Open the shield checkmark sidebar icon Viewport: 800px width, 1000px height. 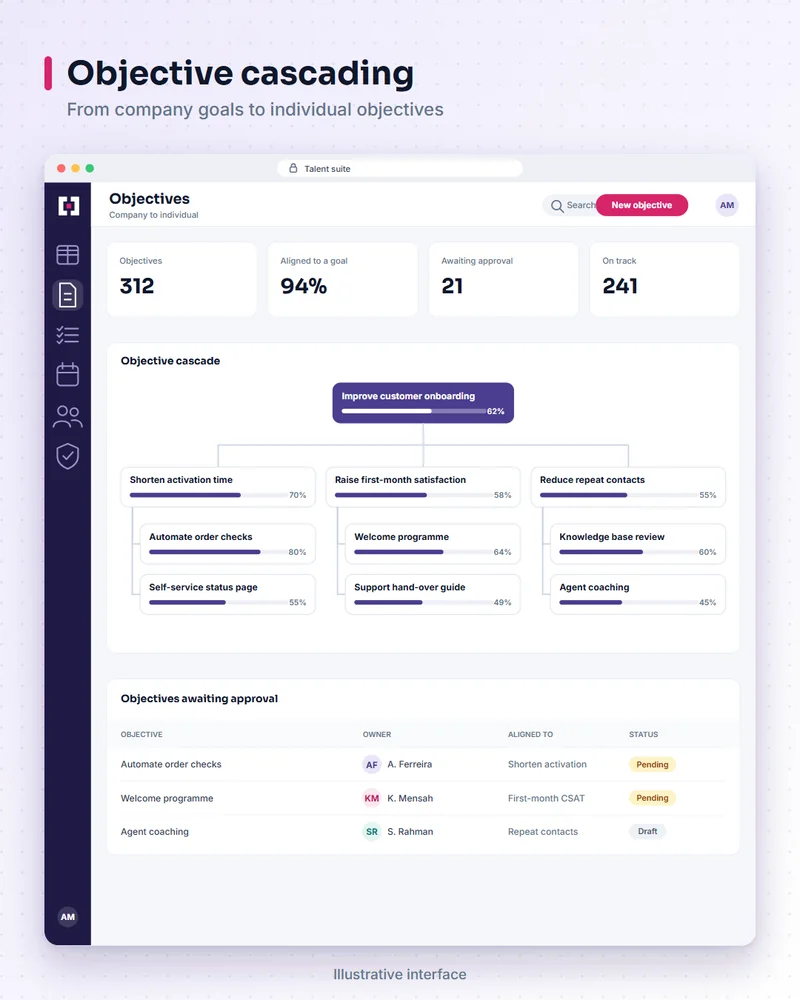tap(68, 457)
